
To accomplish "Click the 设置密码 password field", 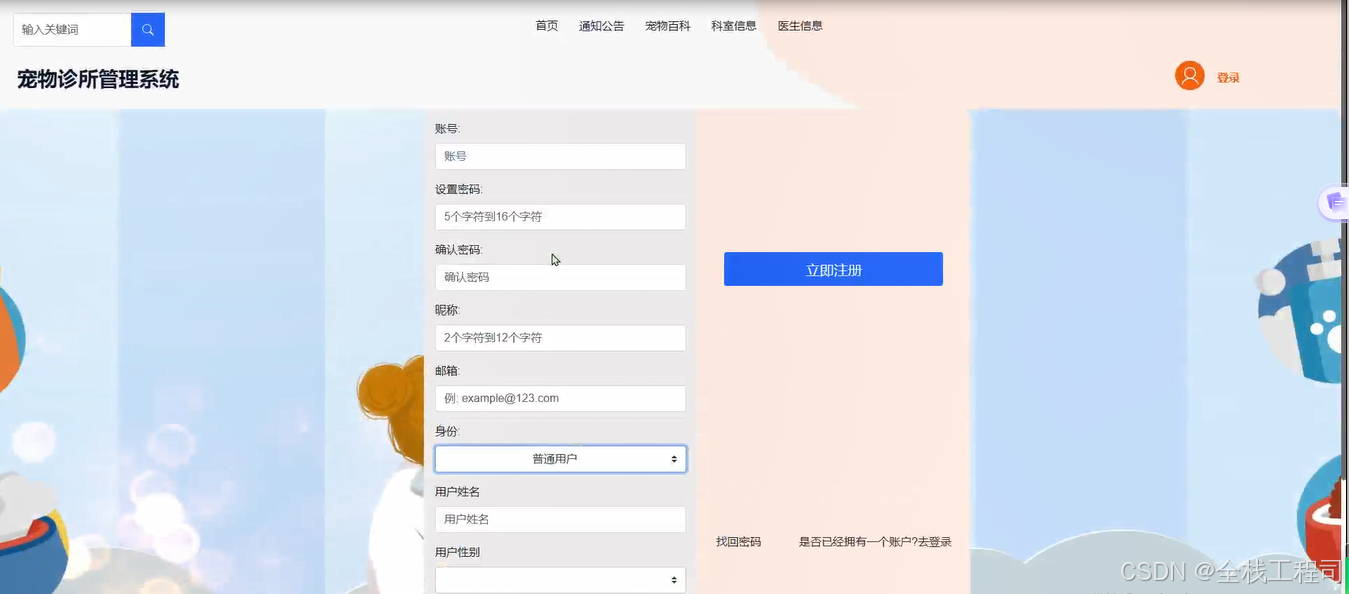I will (560, 217).
